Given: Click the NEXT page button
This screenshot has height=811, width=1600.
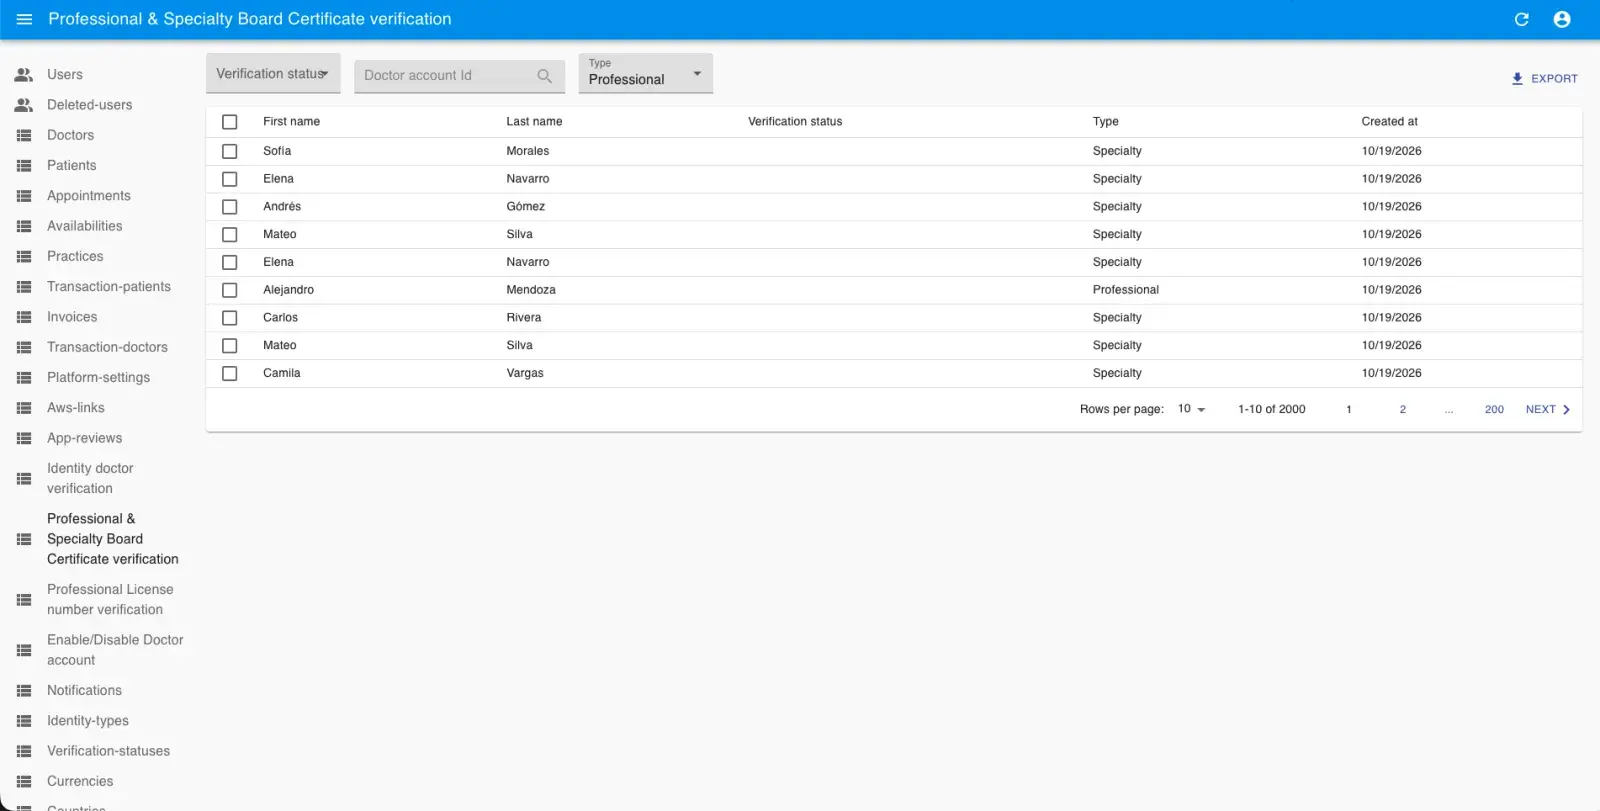Looking at the screenshot, I should [1548, 409].
